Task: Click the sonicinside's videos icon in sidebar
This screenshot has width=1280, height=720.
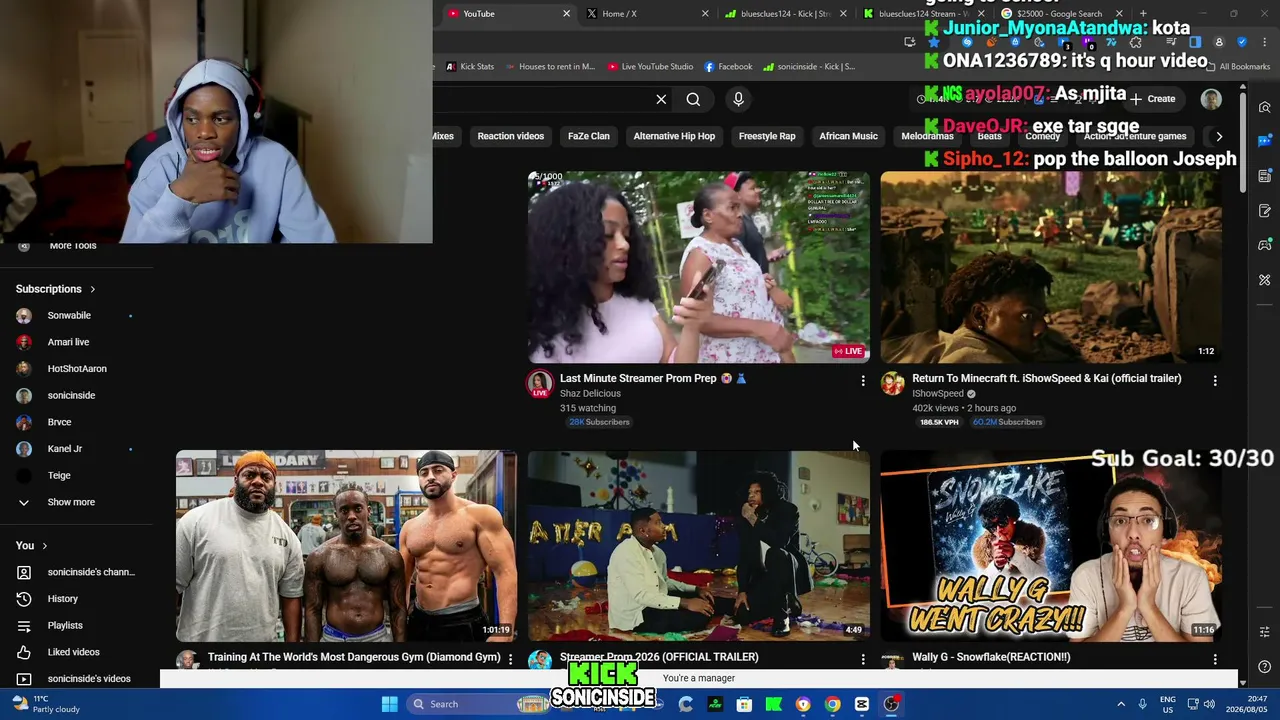Action: (x=24, y=679)
